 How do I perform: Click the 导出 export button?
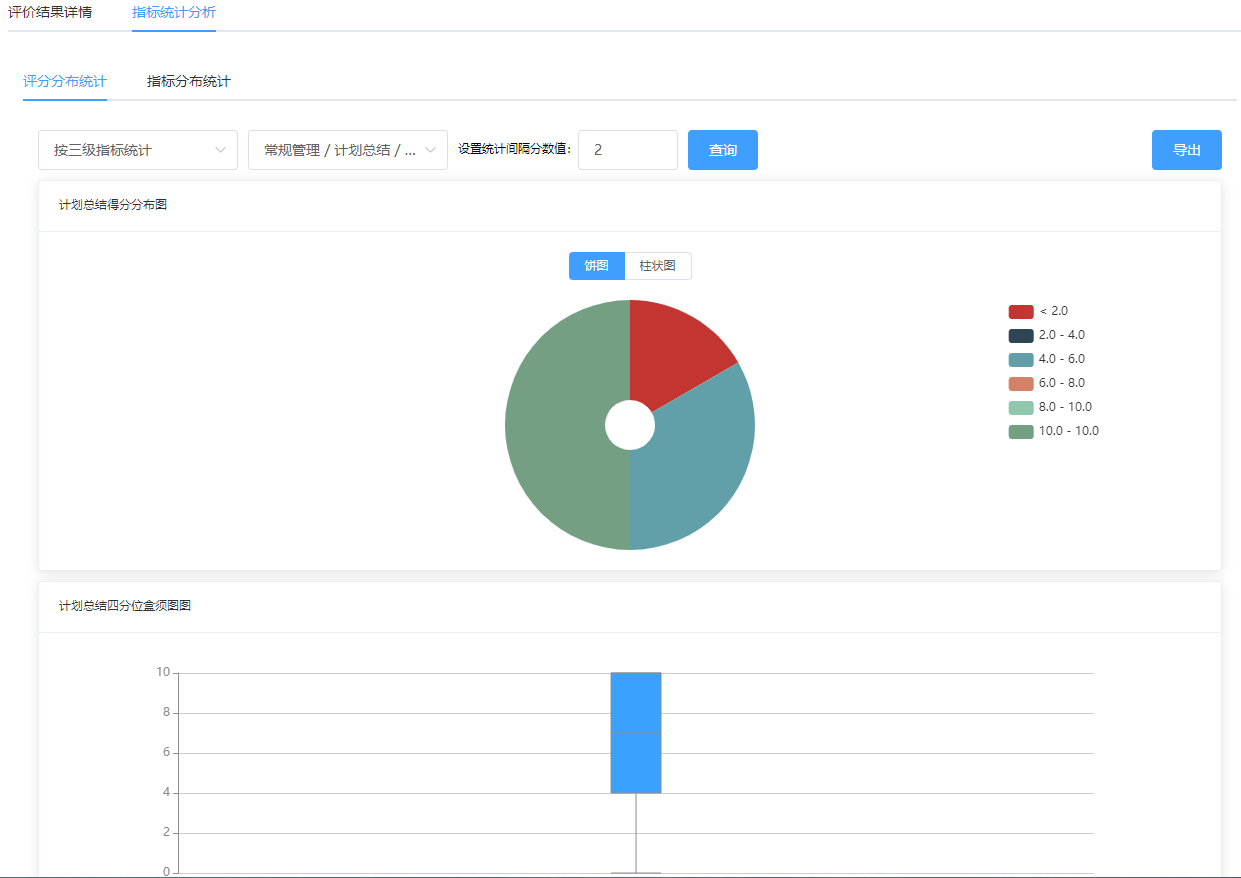pos(1187,150)
